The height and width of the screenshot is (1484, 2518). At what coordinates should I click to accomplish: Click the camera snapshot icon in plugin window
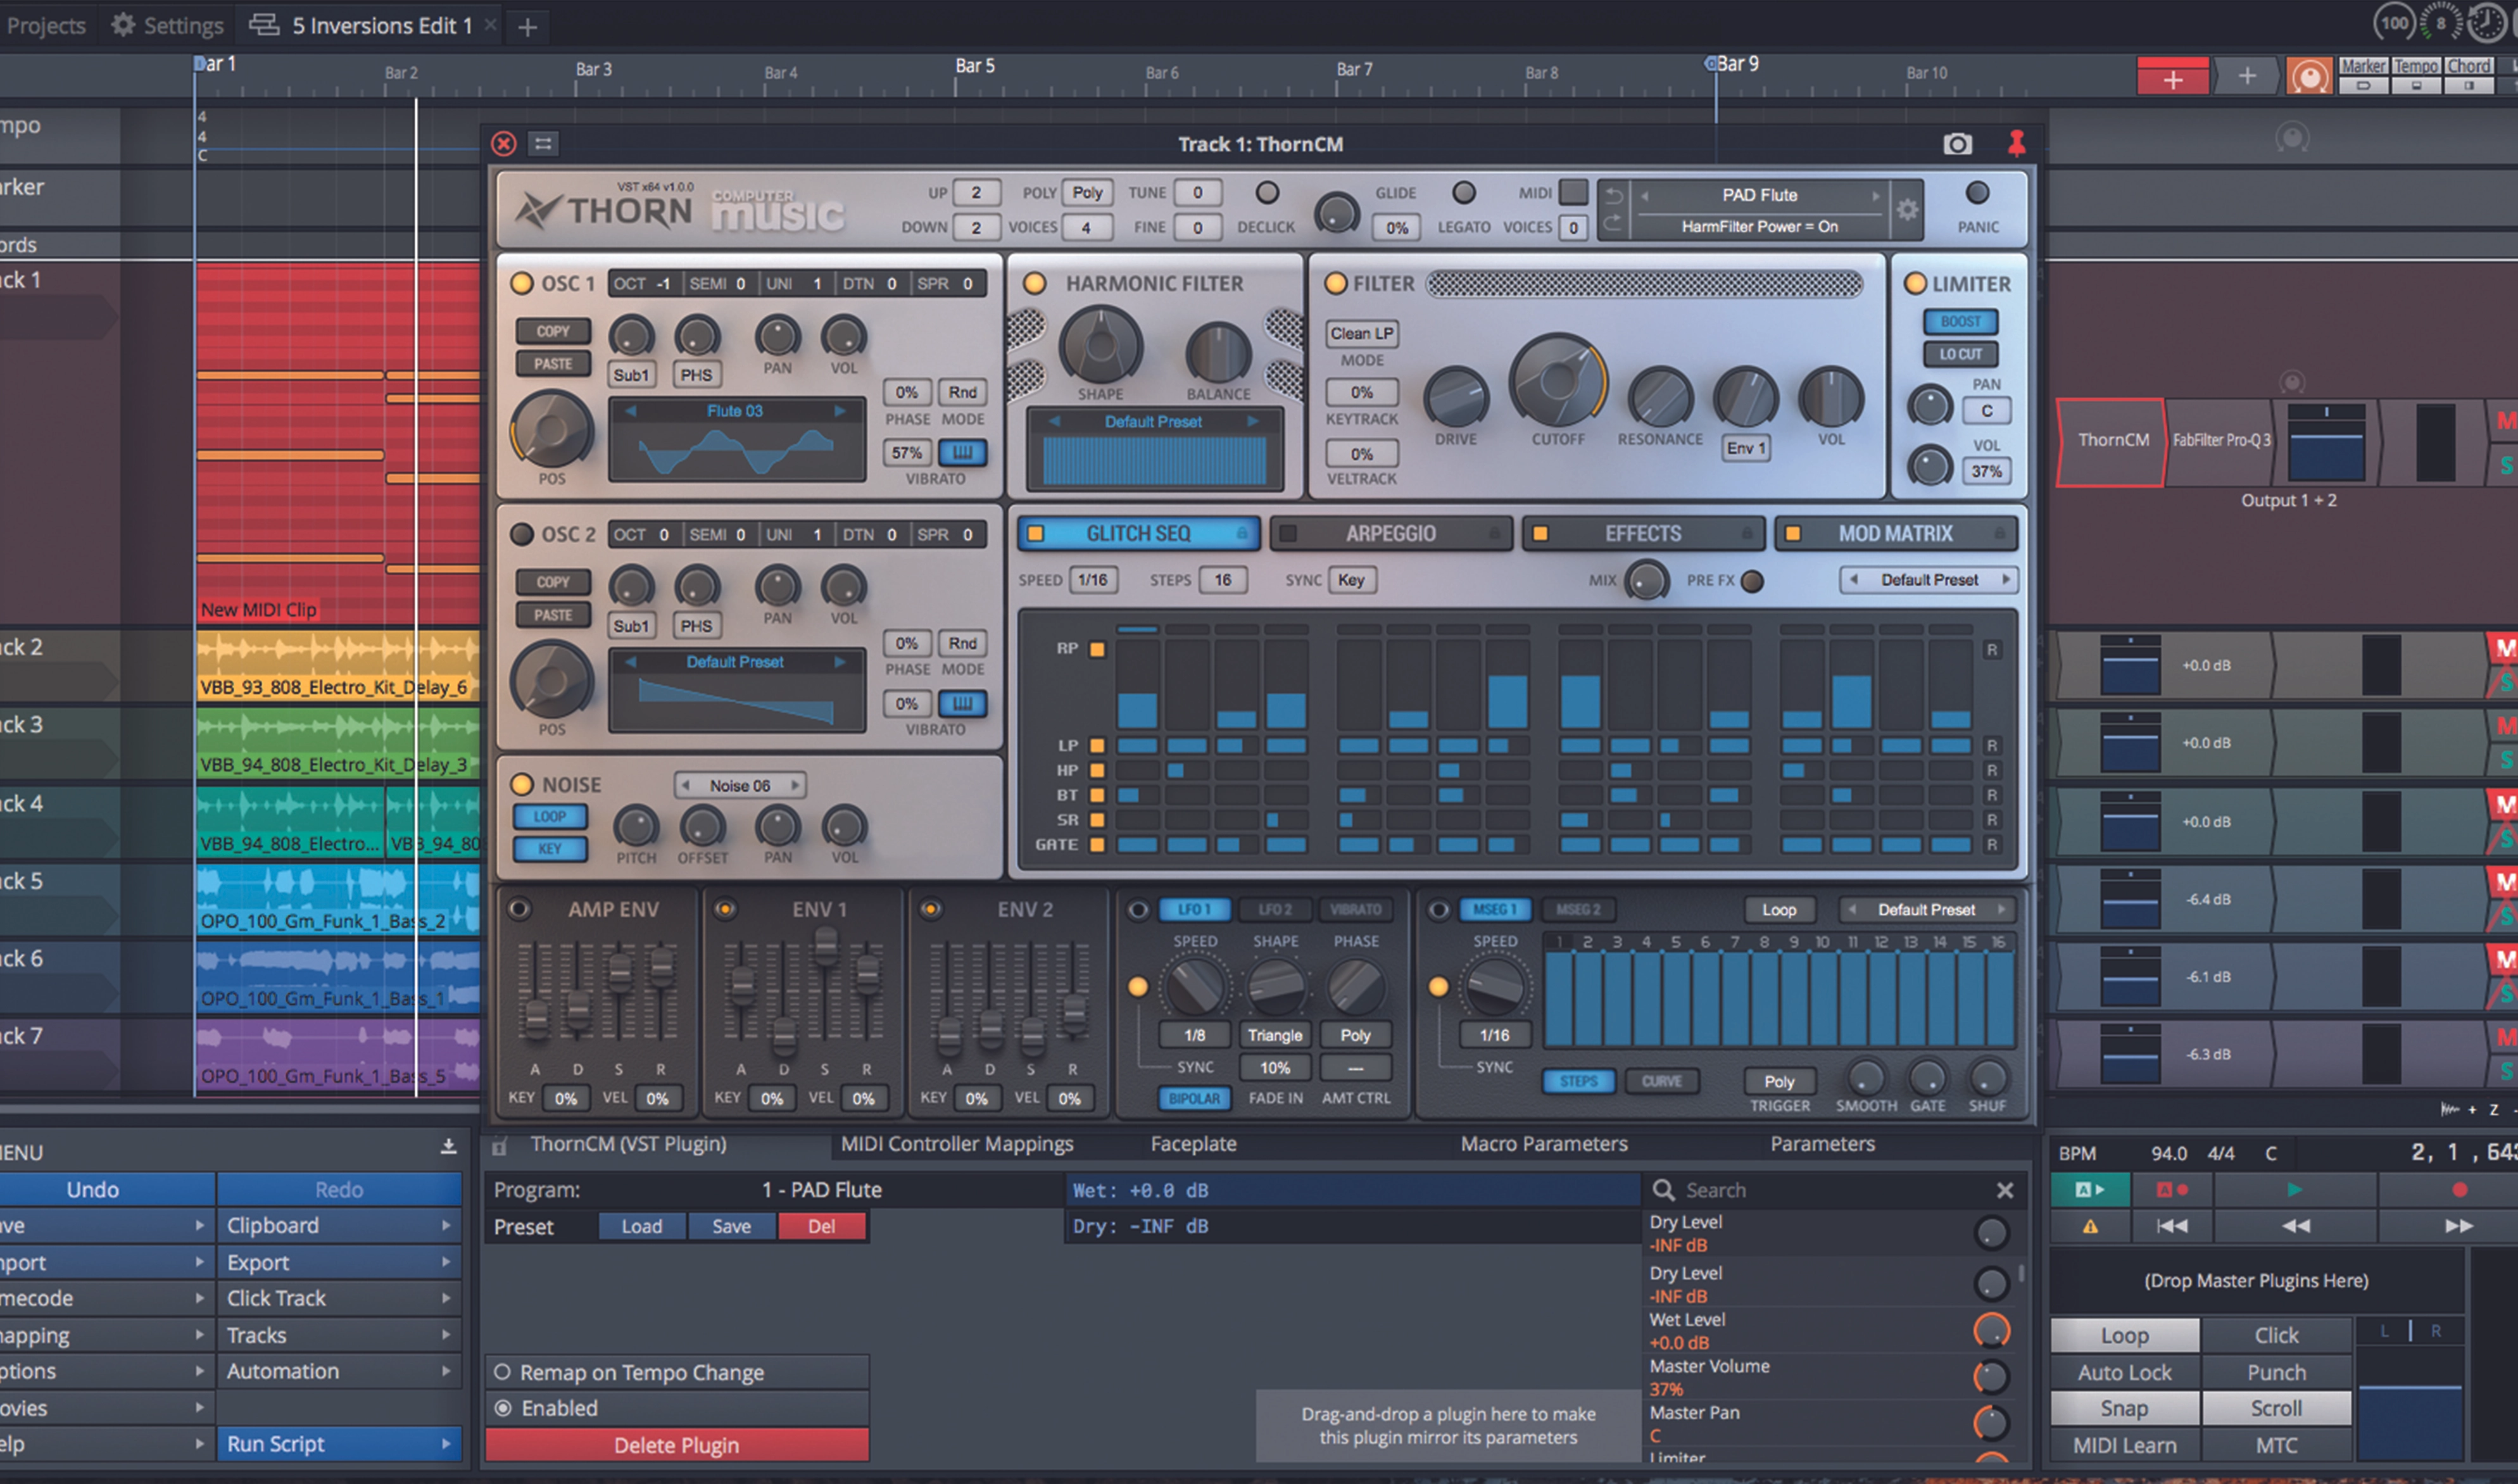tap(1957, 144)
